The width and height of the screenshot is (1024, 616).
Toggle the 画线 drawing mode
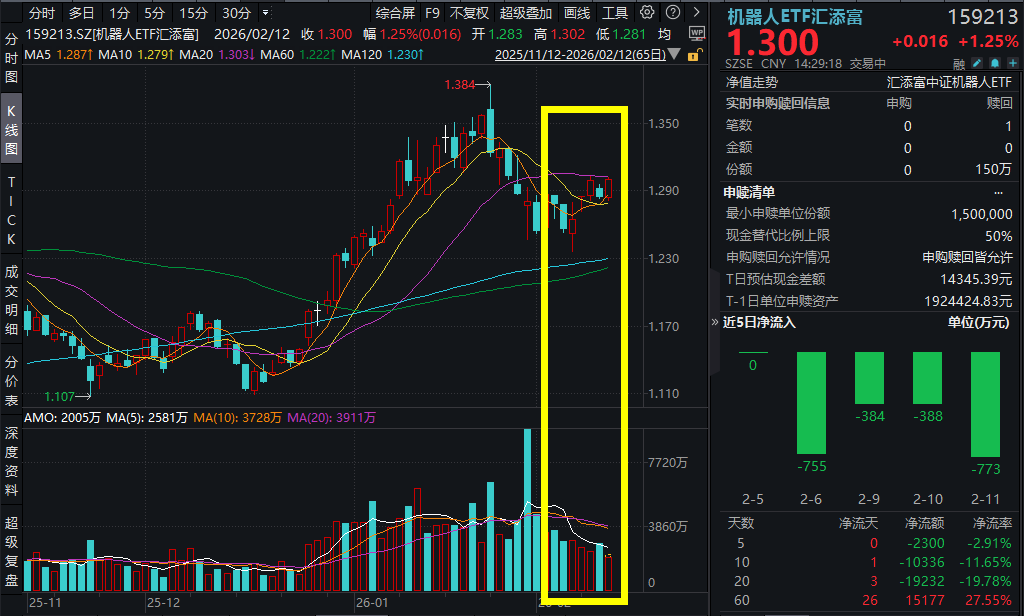(577, 13)
